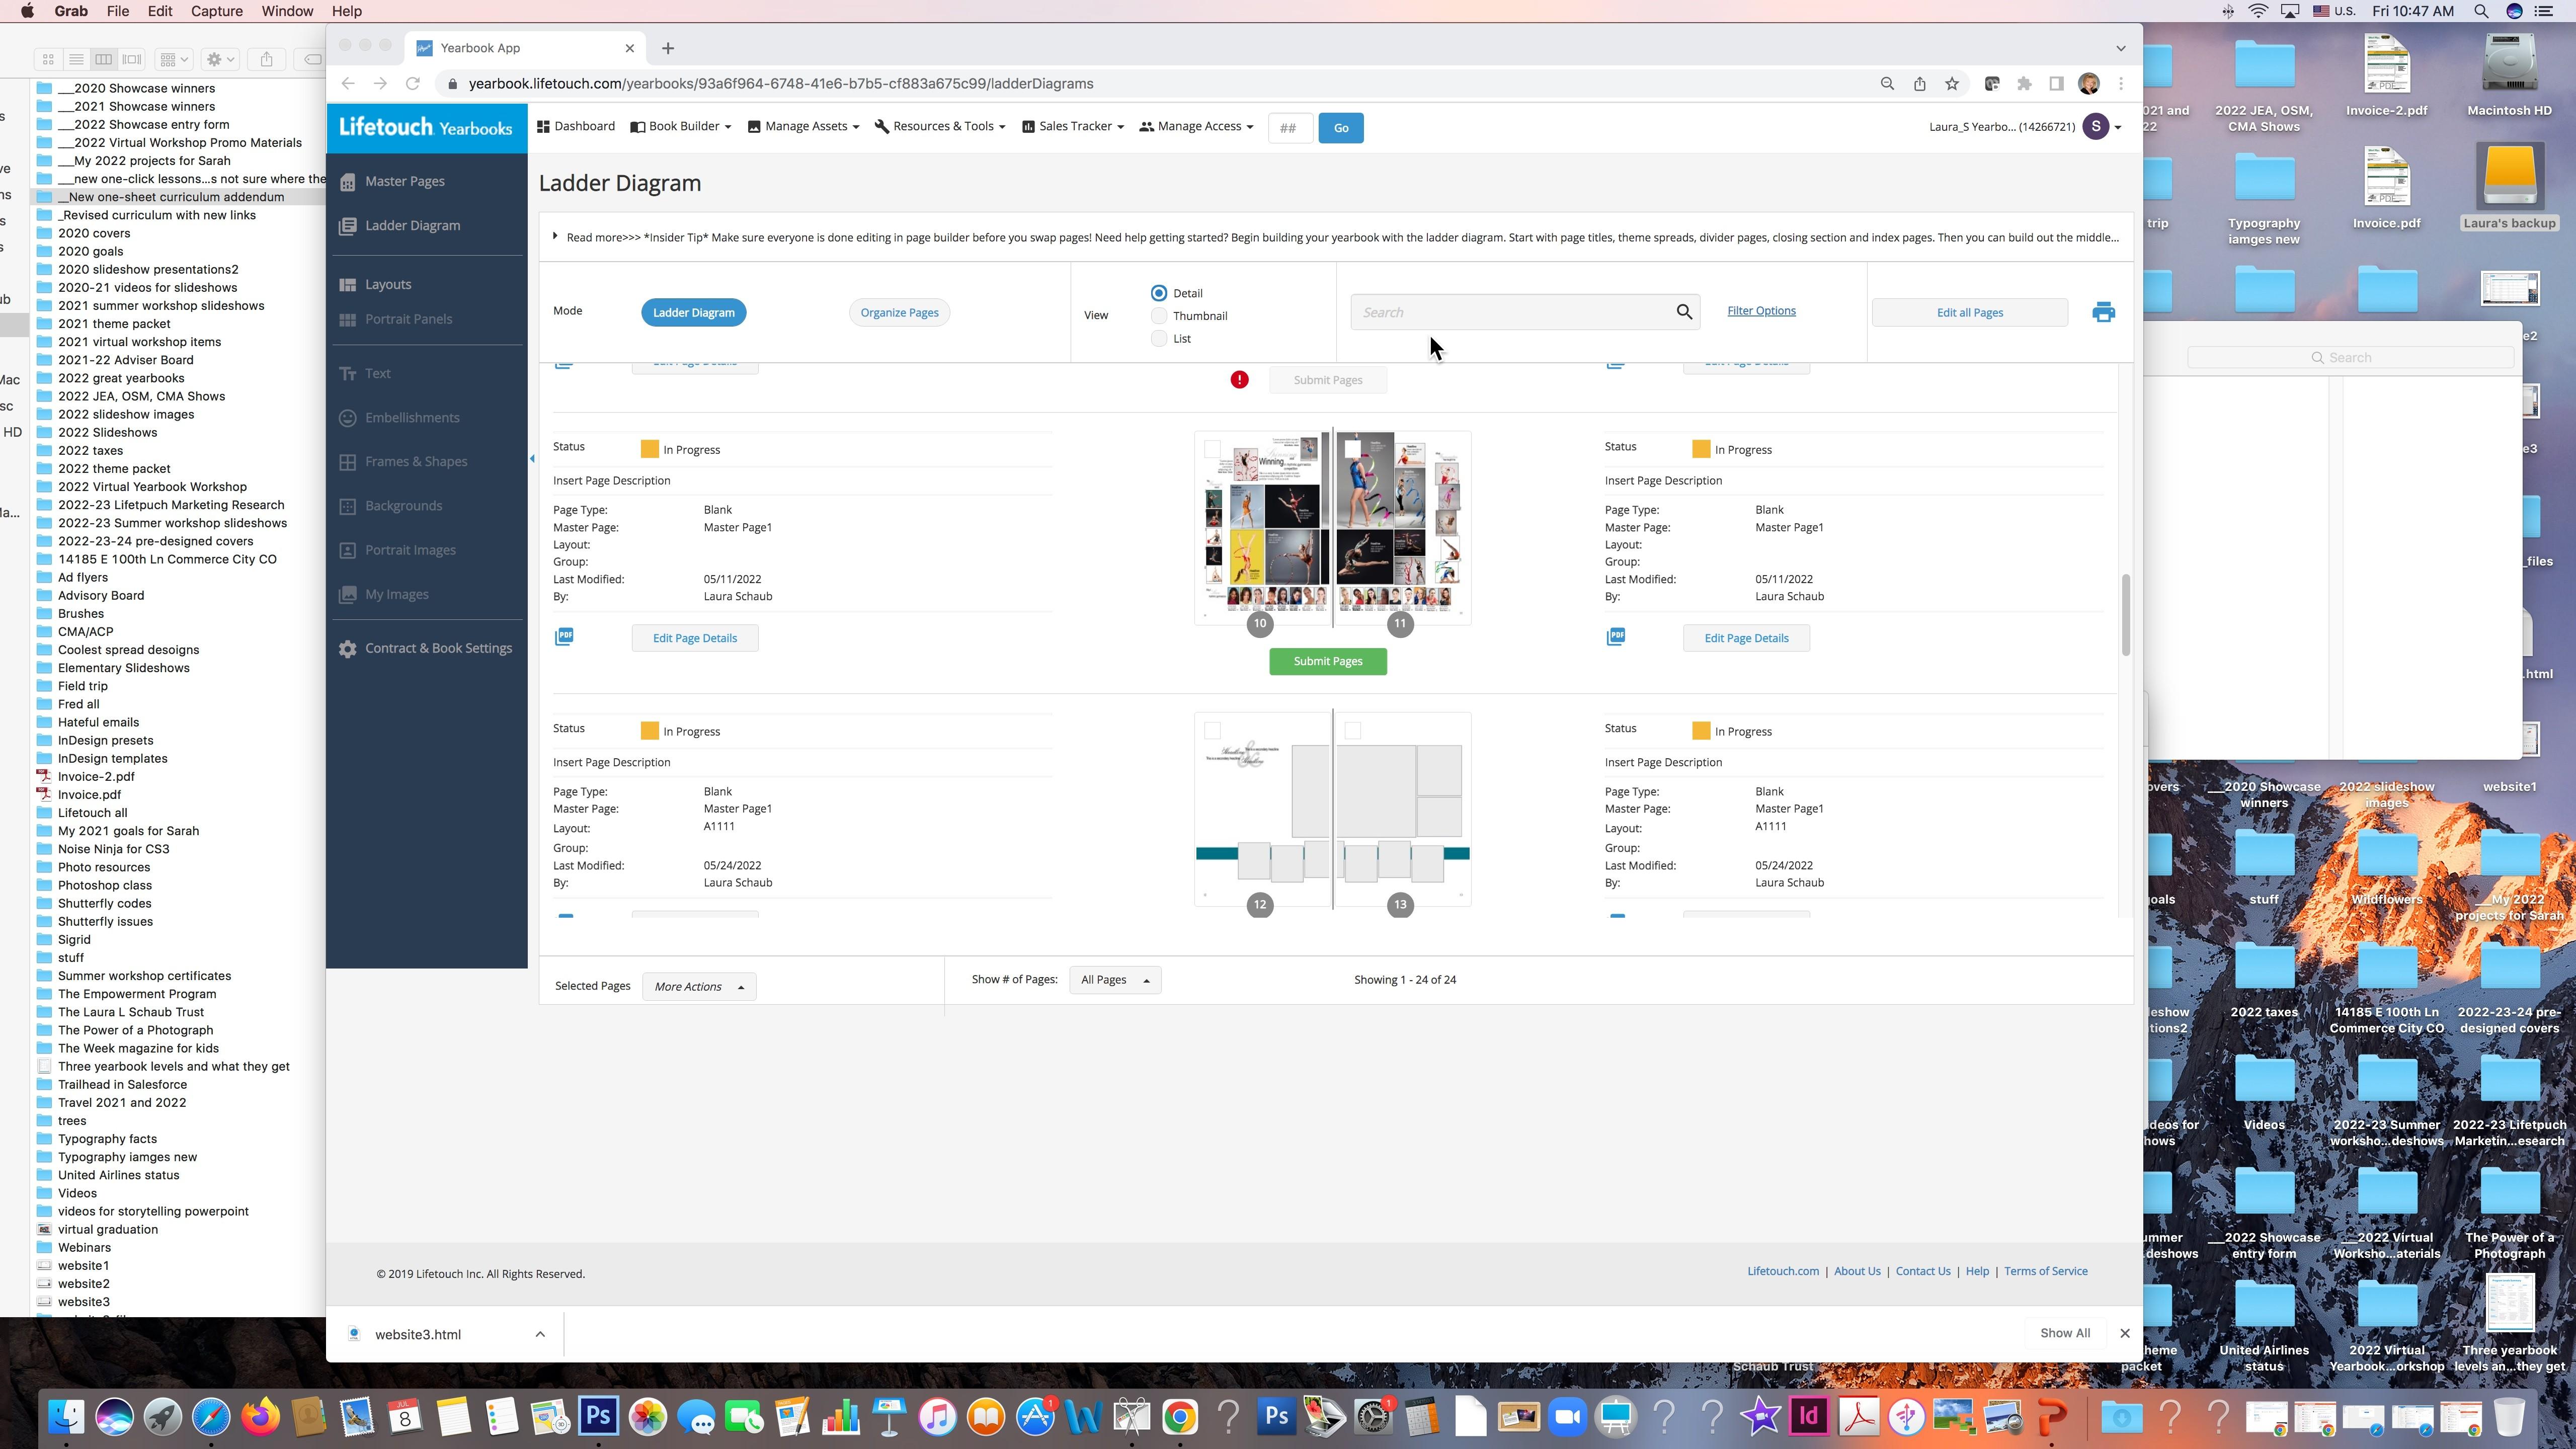Screen dimensions: 2576x1449
Task: Expand the Sales Tracker dropdown
Action: tap(1073, 127)
